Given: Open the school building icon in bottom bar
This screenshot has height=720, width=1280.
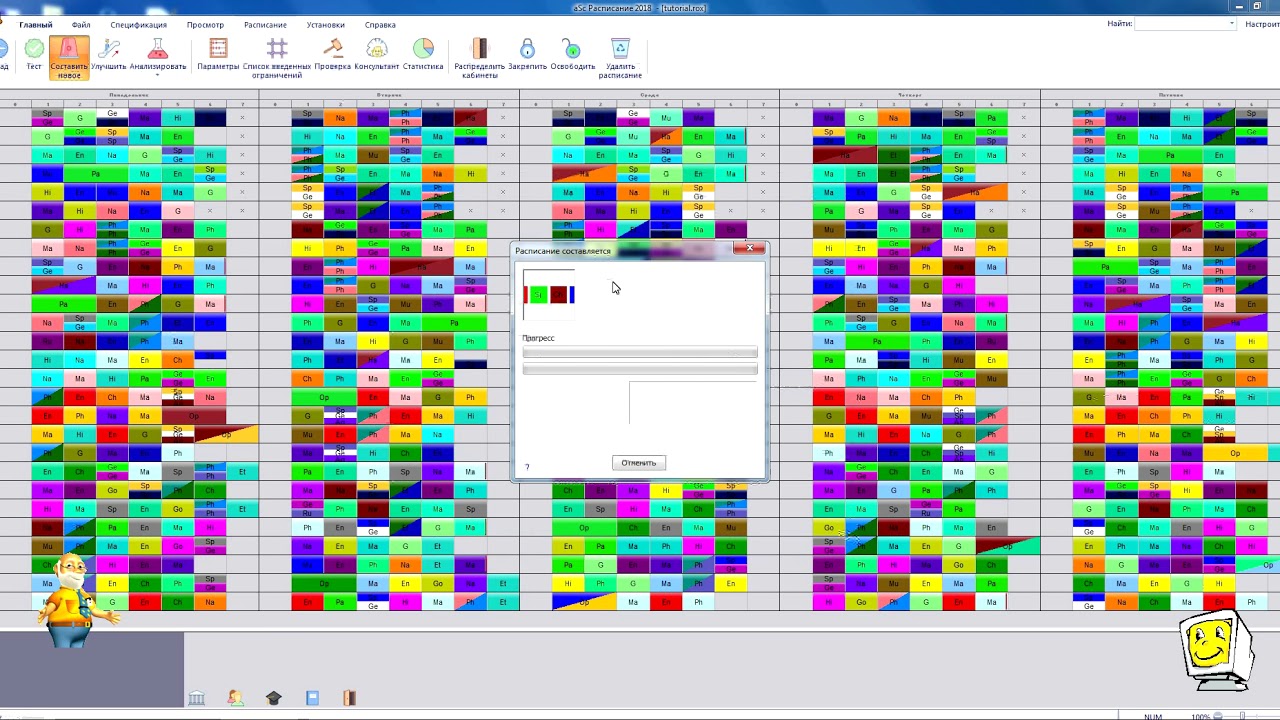Looking at the screenshot, I should (x=197, y=698).
